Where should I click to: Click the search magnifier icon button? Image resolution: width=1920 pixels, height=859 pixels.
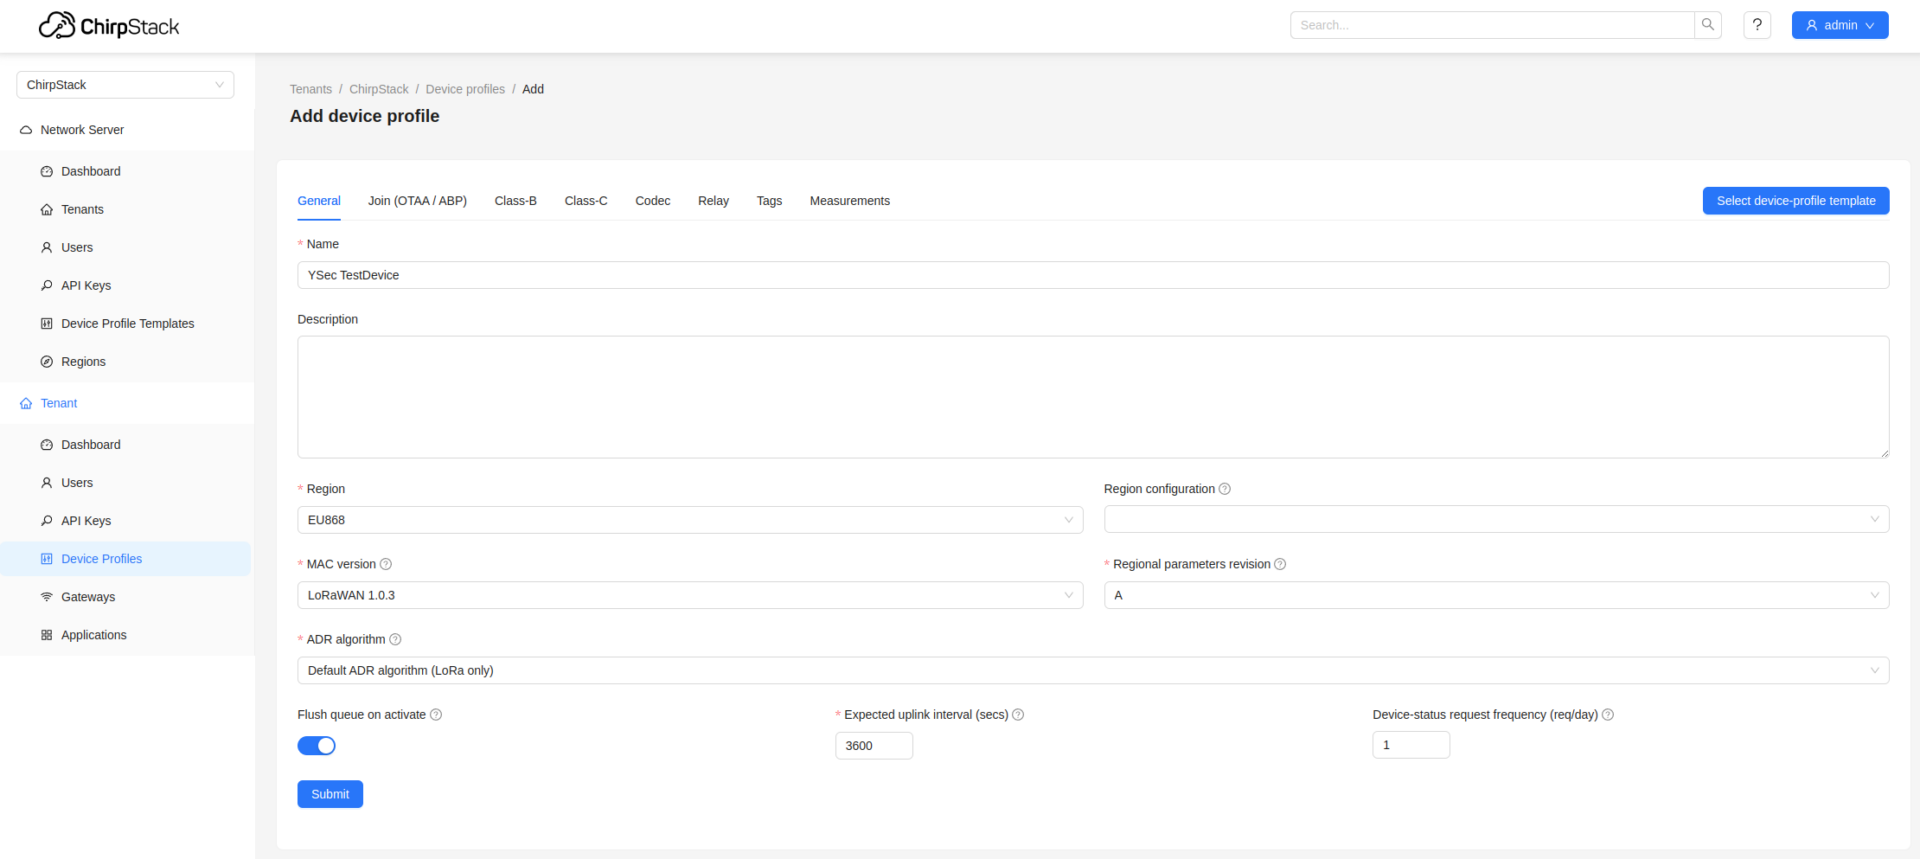tap(1708, 25)
